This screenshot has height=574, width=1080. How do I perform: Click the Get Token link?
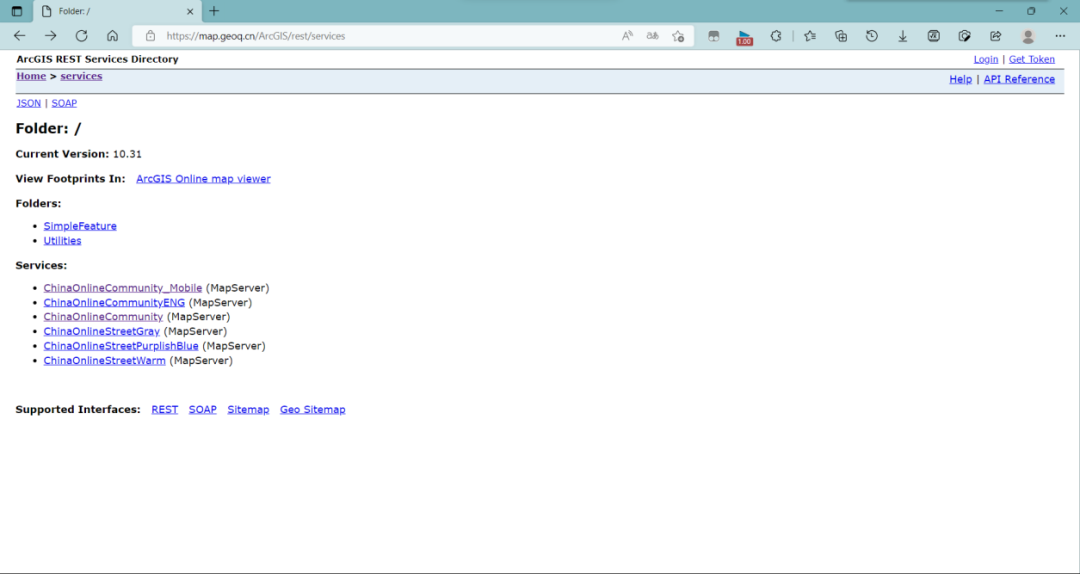pos(1032,59)
